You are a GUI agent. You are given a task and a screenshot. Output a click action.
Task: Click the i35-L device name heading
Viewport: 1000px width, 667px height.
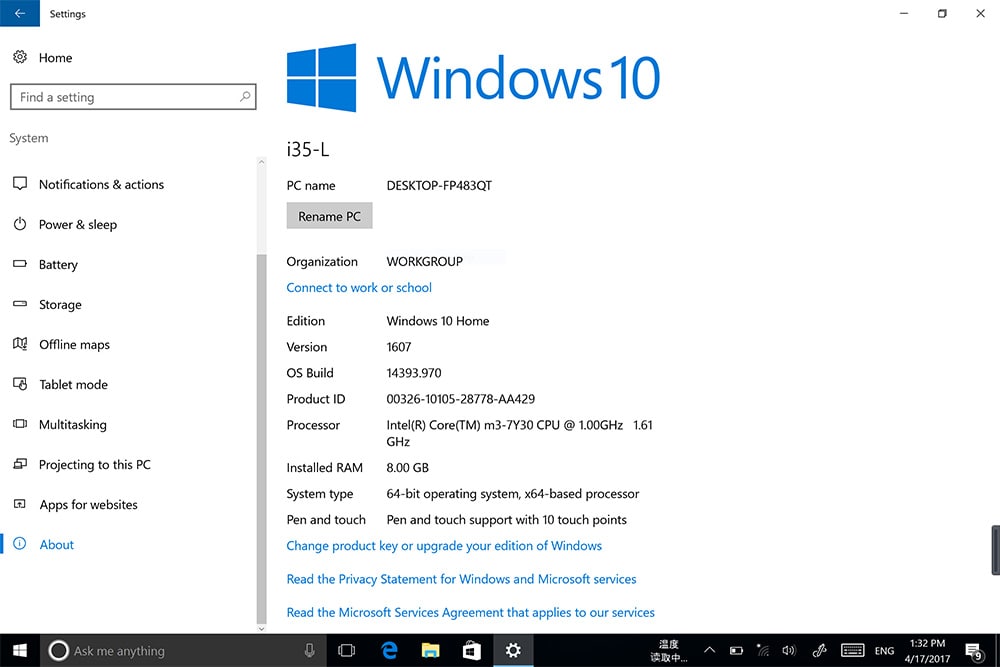pyautogui.click(x=307, y=149)
